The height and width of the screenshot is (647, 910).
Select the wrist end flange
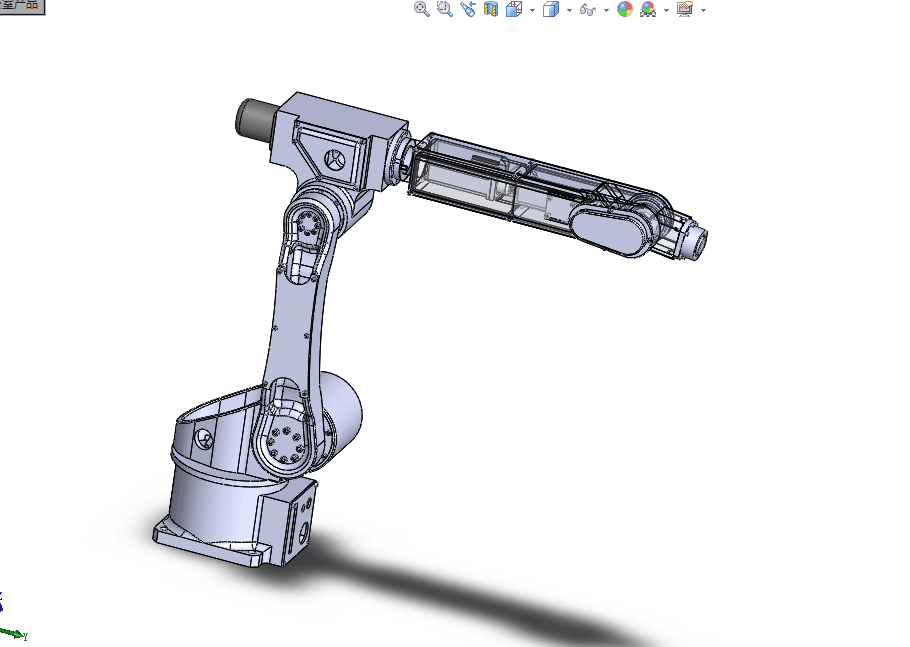point(696,242)
